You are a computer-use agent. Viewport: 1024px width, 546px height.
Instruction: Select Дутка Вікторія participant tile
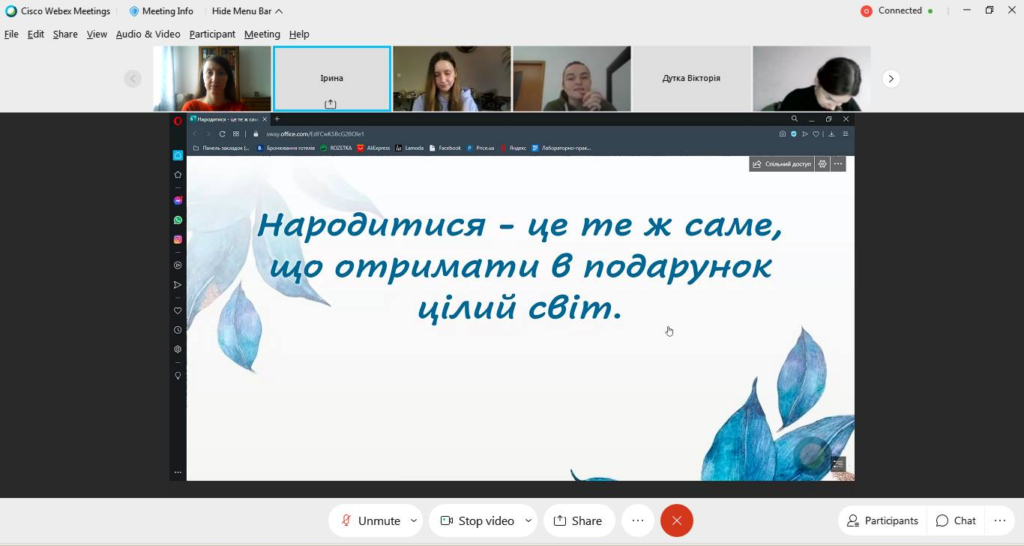click(x=691, y=78)
